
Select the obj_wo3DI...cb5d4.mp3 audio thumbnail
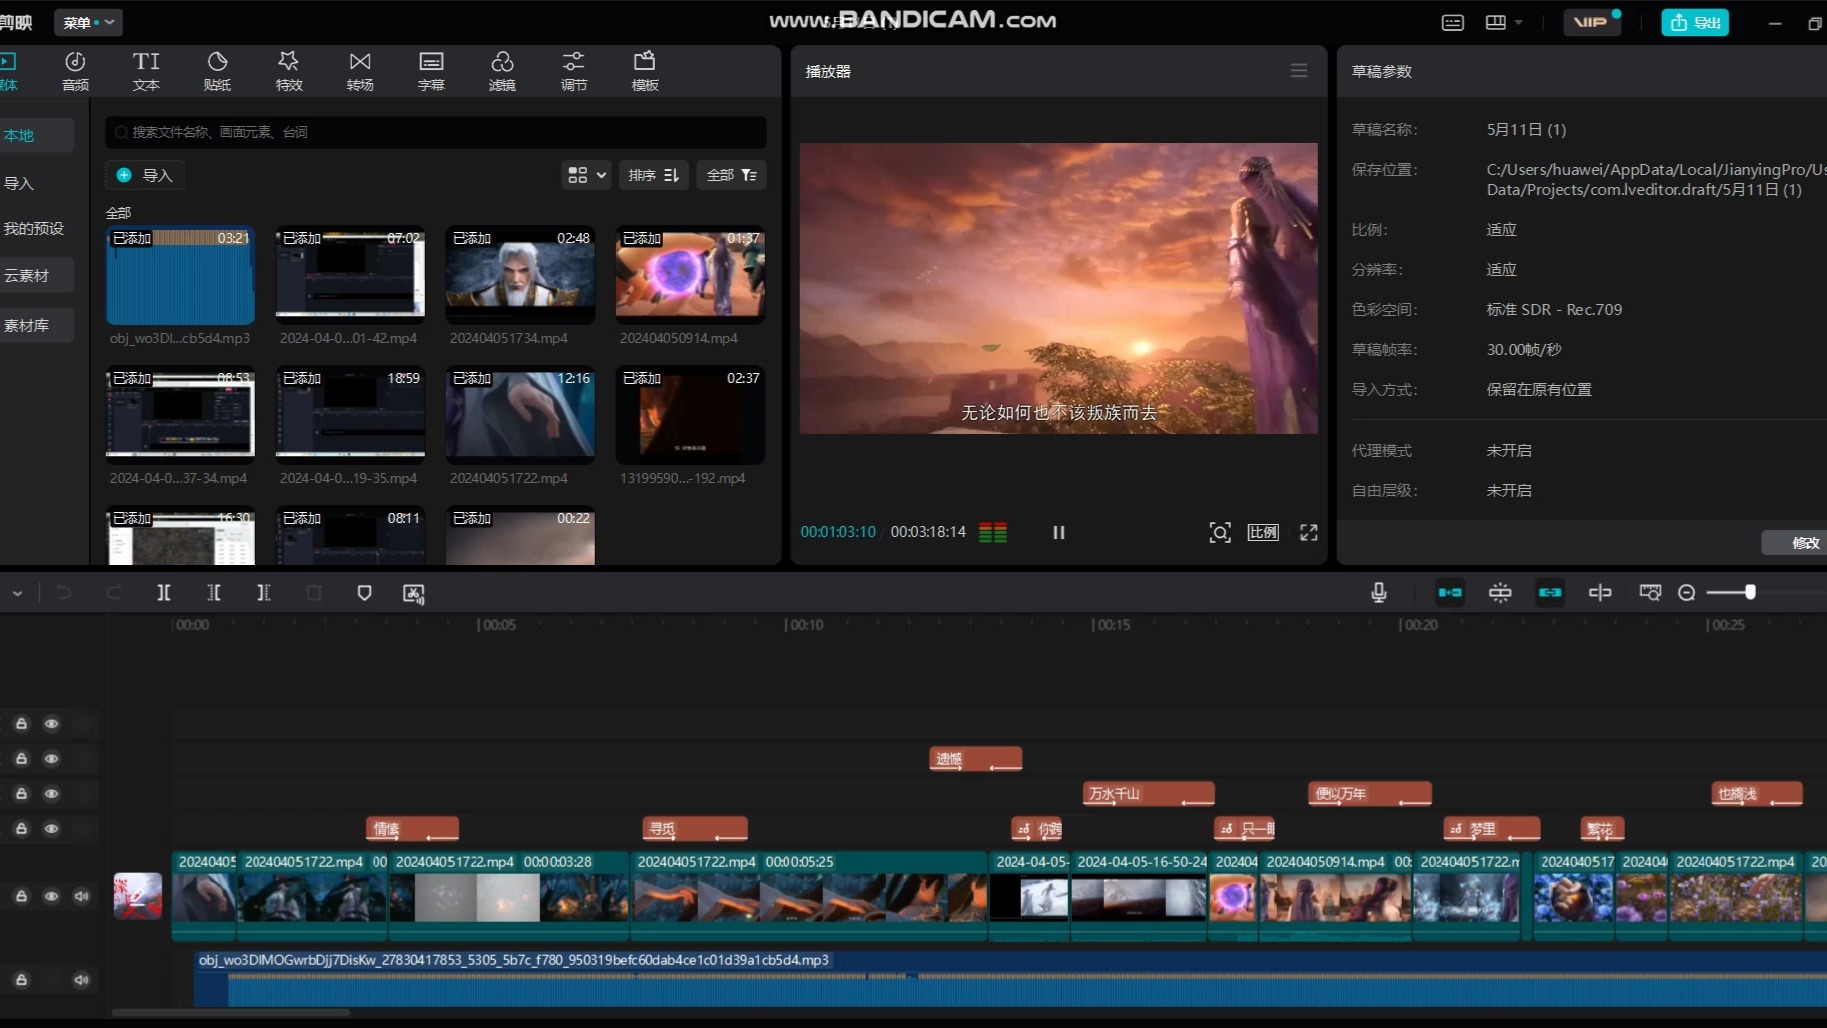180,275
